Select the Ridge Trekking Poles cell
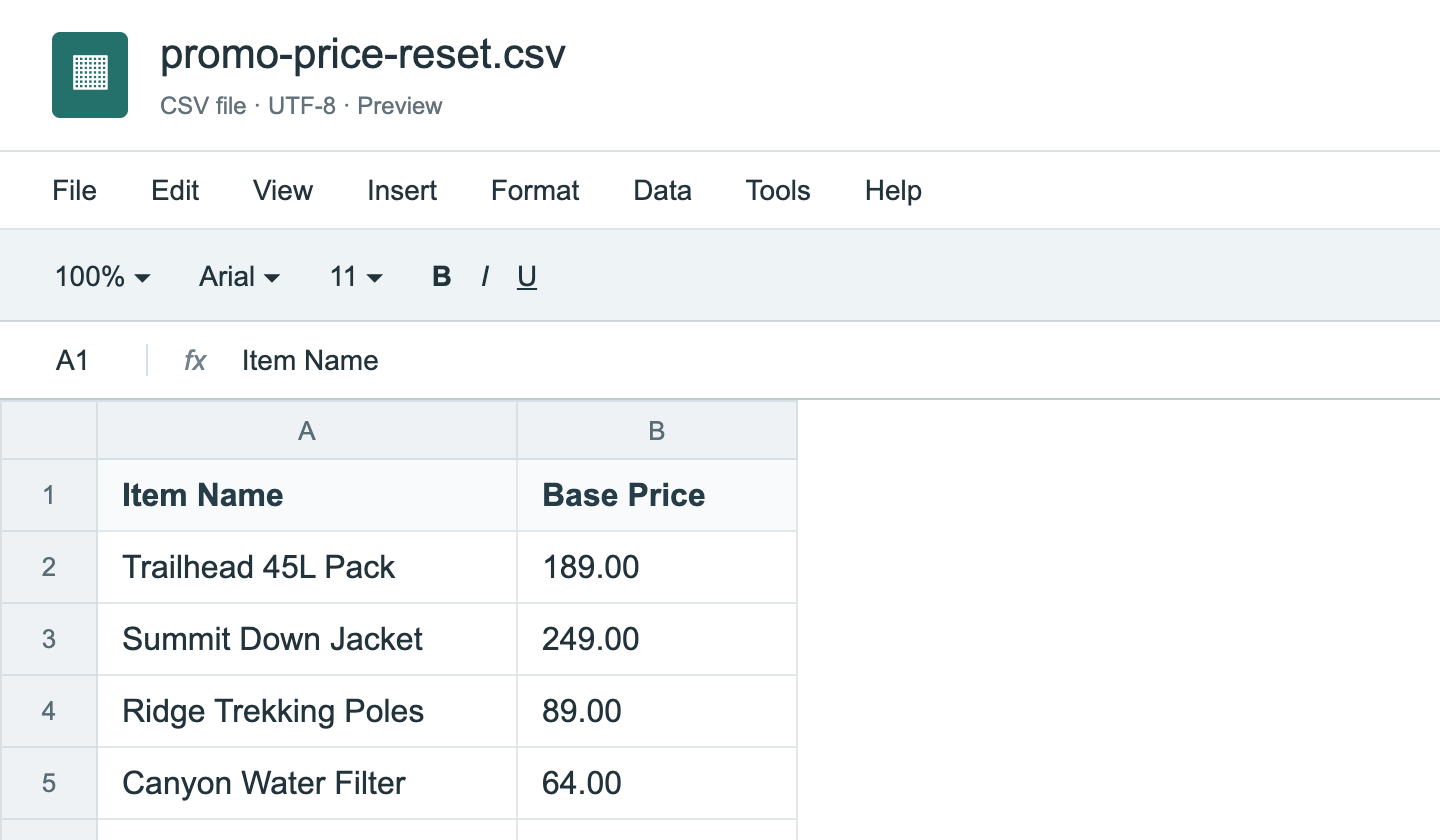Screen dimensions: 1440x840 307,711
